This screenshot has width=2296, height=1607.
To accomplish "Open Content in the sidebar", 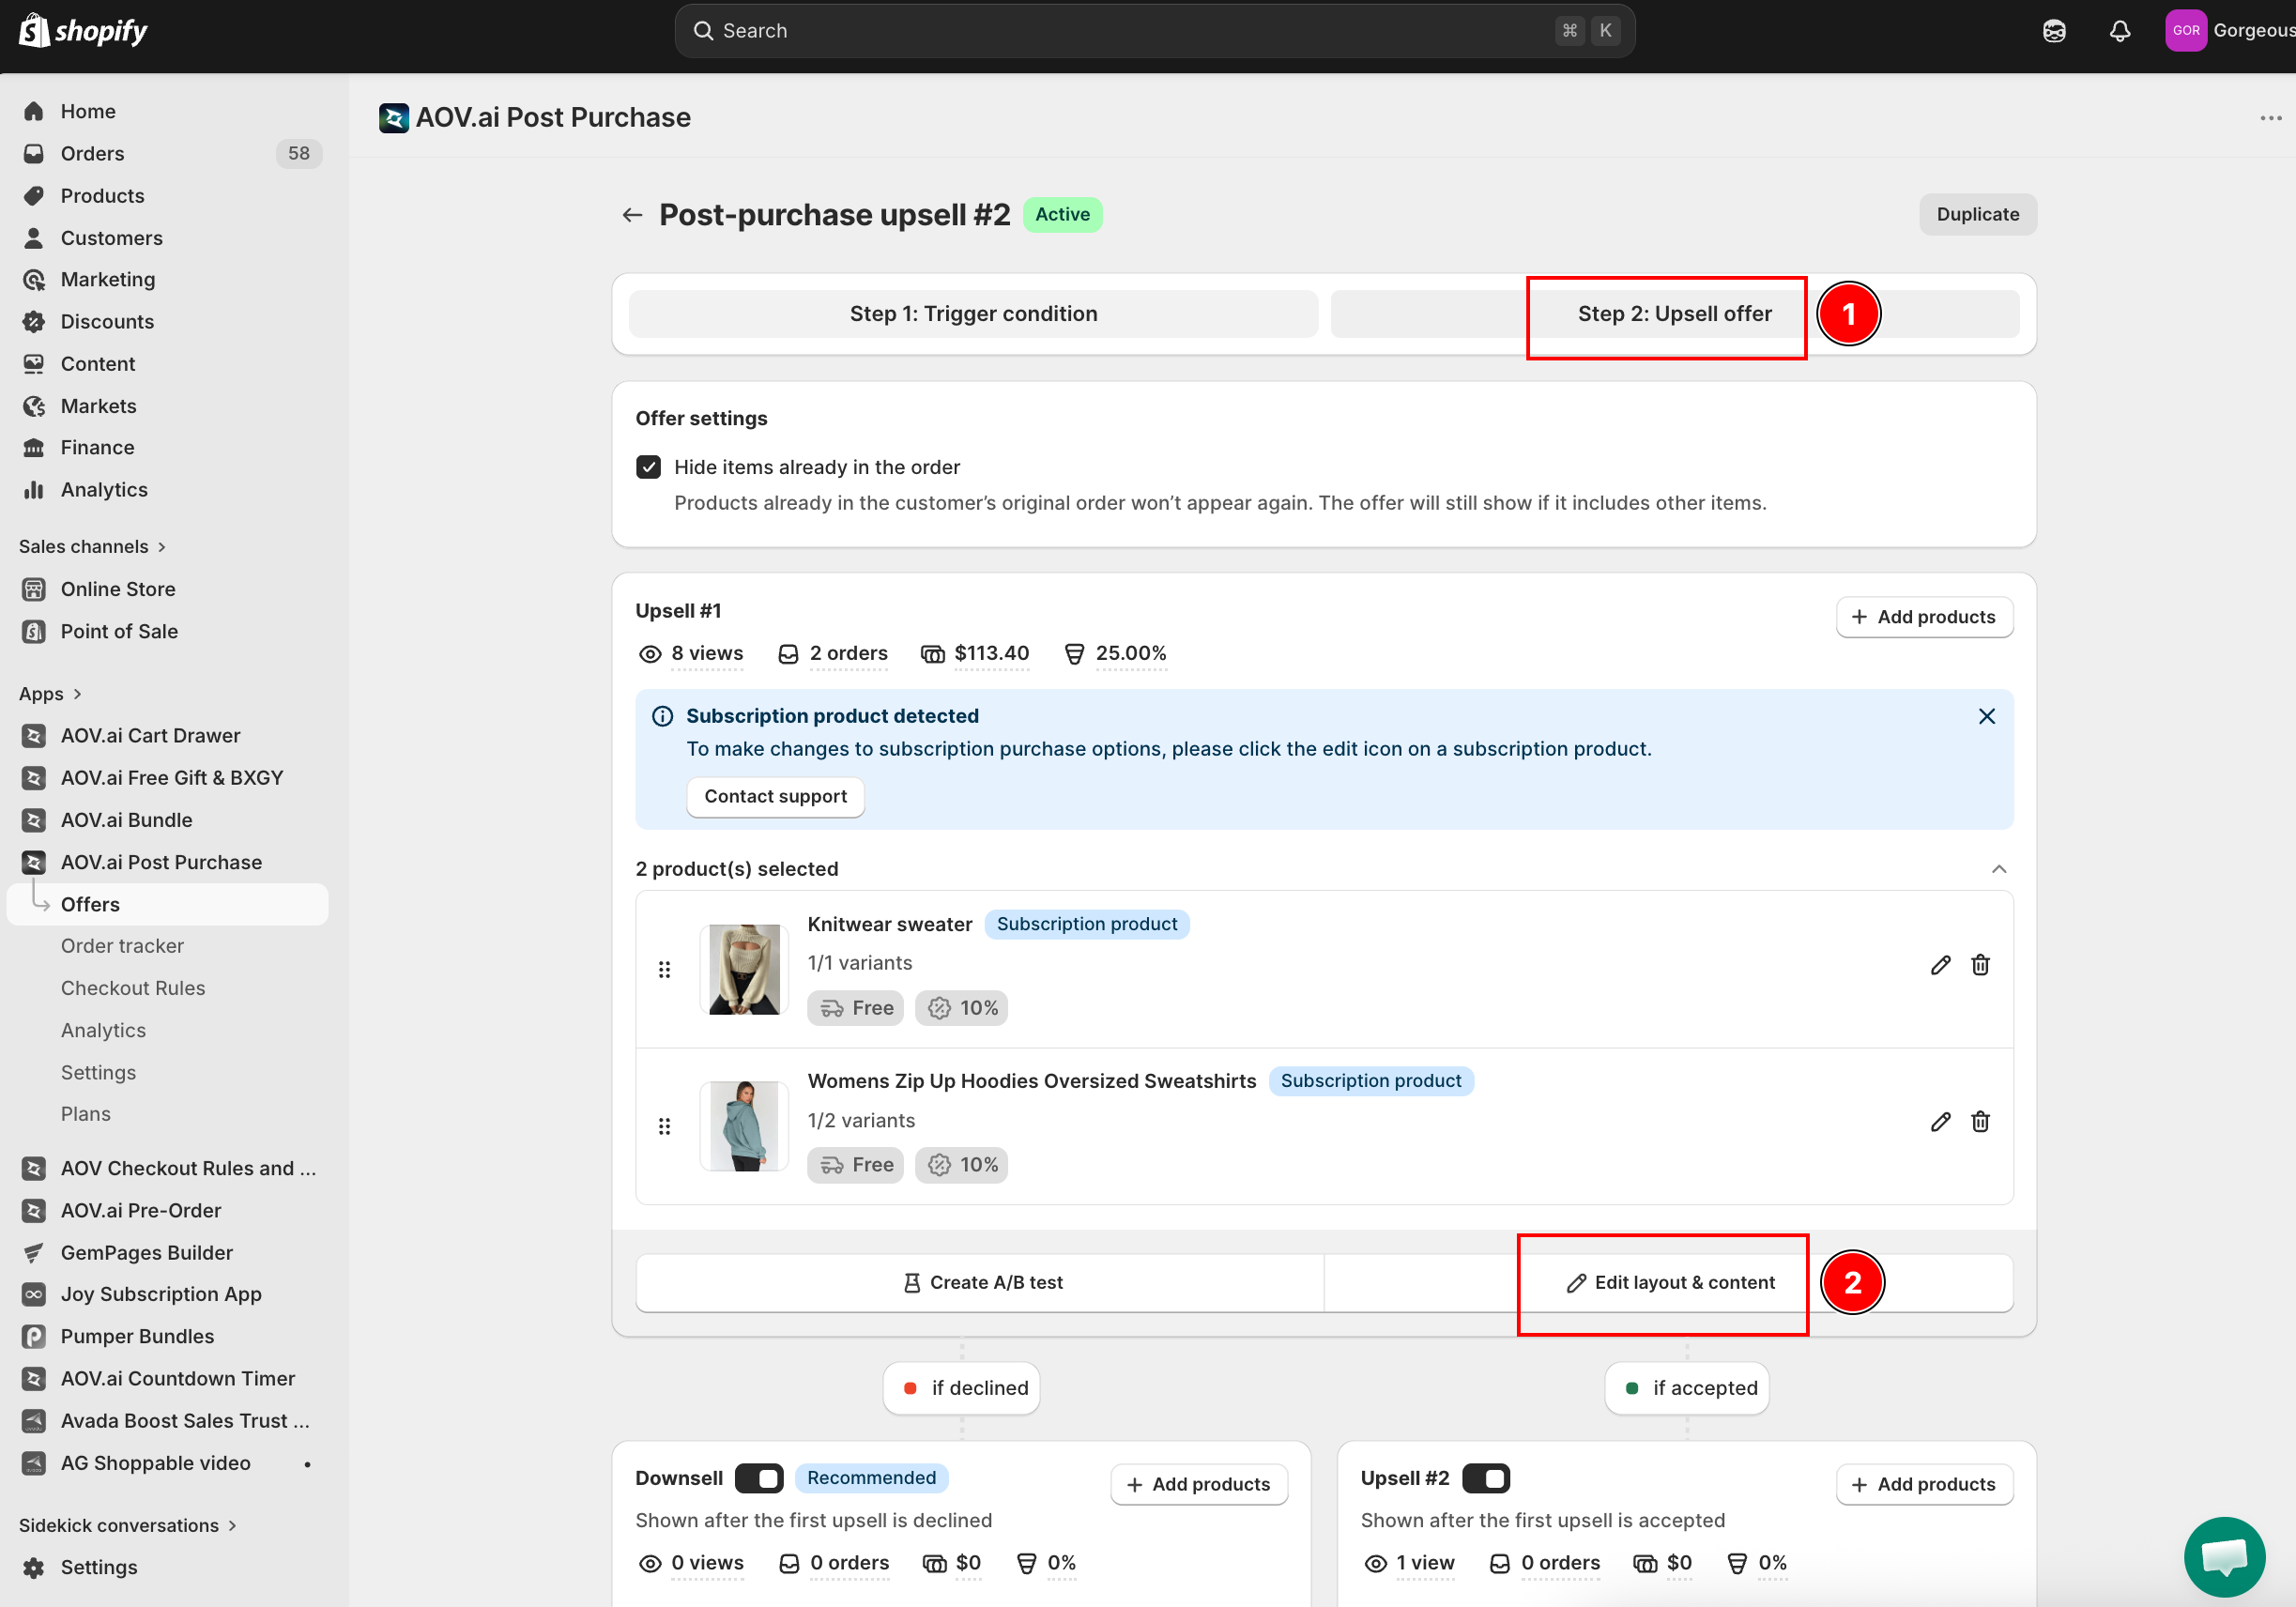I will pos(166,364).
